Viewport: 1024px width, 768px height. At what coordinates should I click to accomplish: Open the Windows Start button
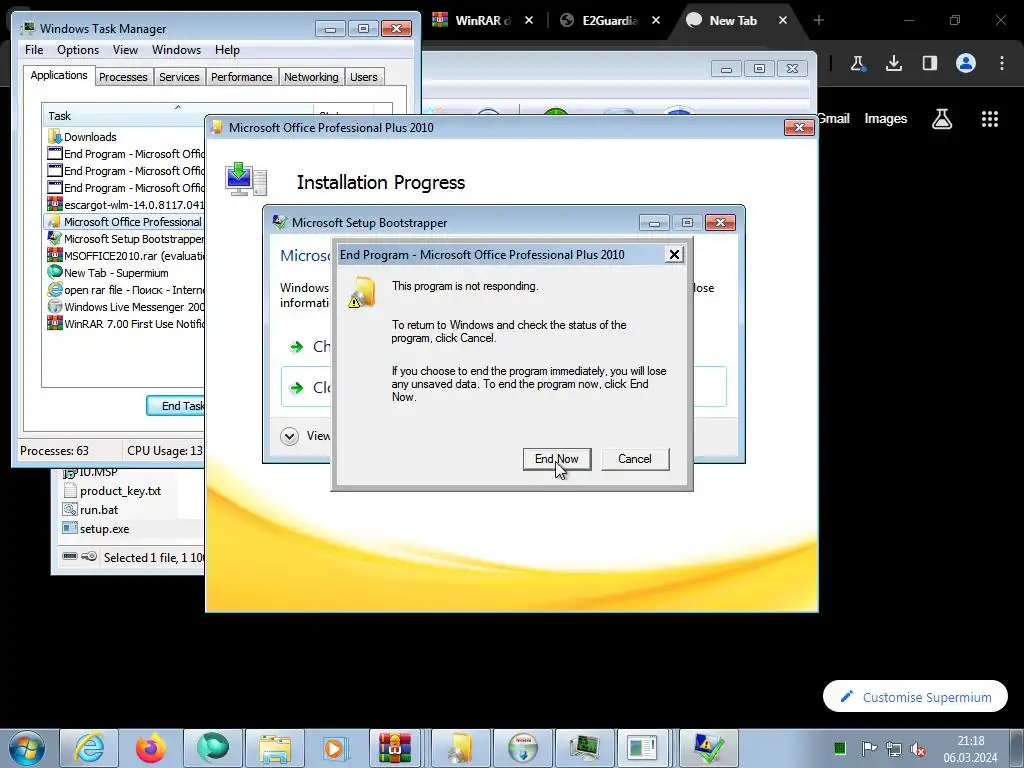tap(27, 748)
